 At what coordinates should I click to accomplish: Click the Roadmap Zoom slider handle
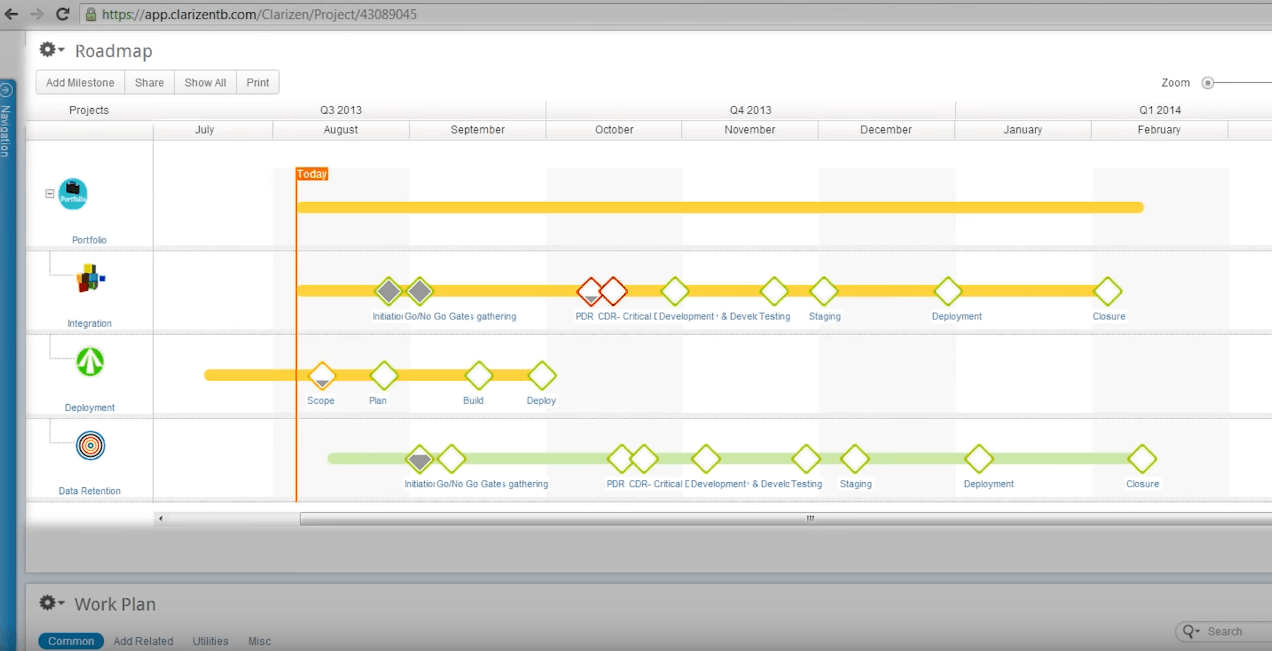(x=1208, y=83)
